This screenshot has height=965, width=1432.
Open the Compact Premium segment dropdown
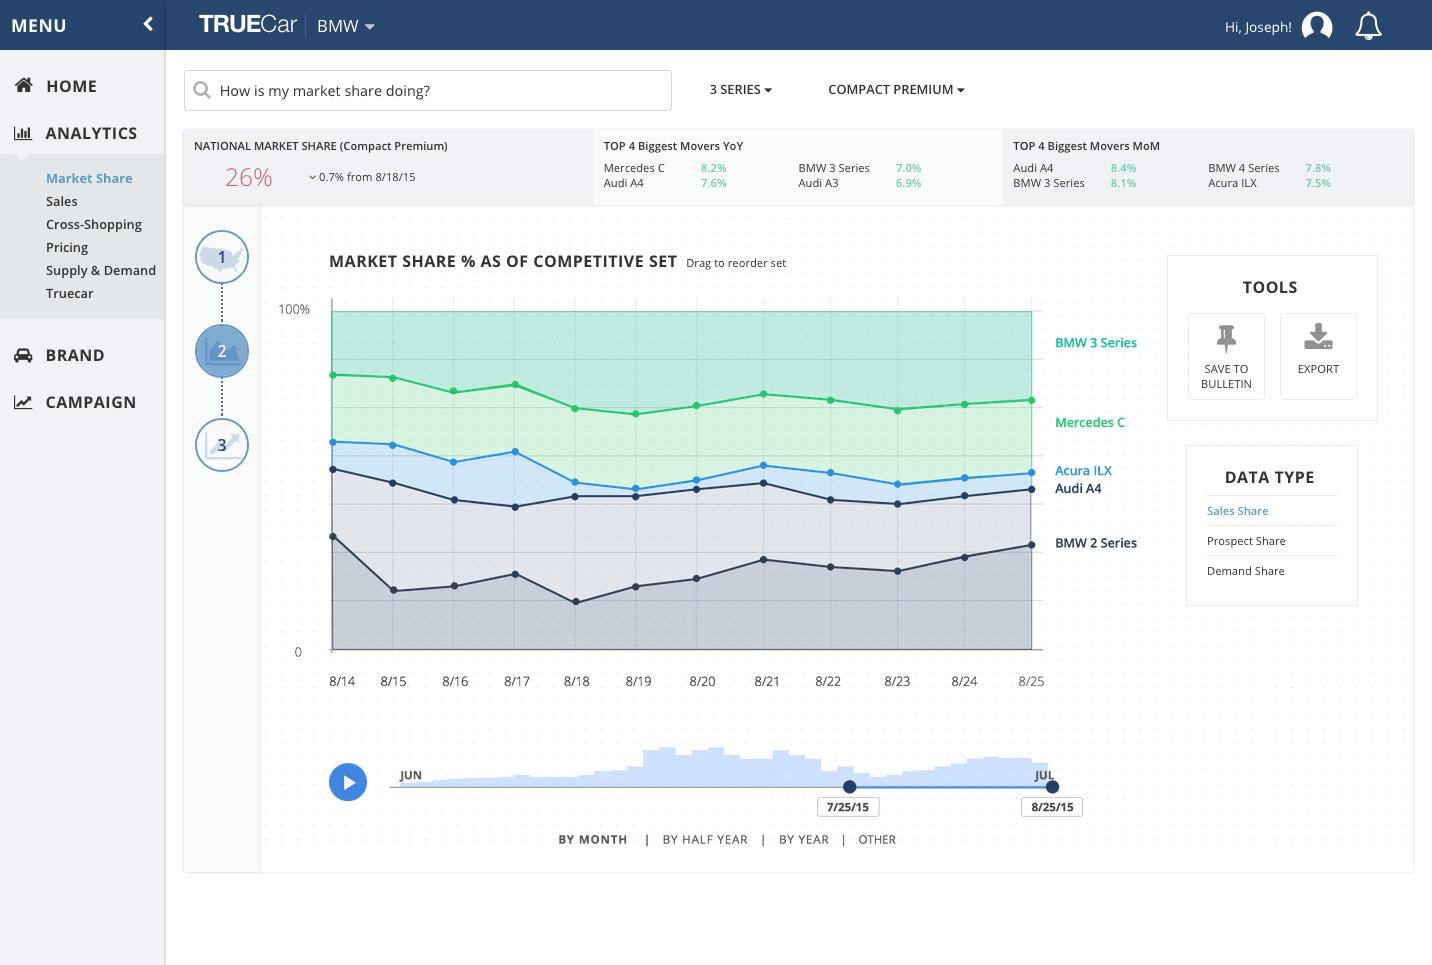click(x=896, y=89)
